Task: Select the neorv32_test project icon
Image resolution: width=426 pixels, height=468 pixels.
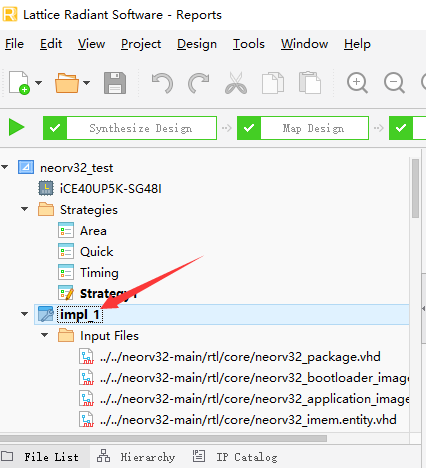Action: point(26,167)
